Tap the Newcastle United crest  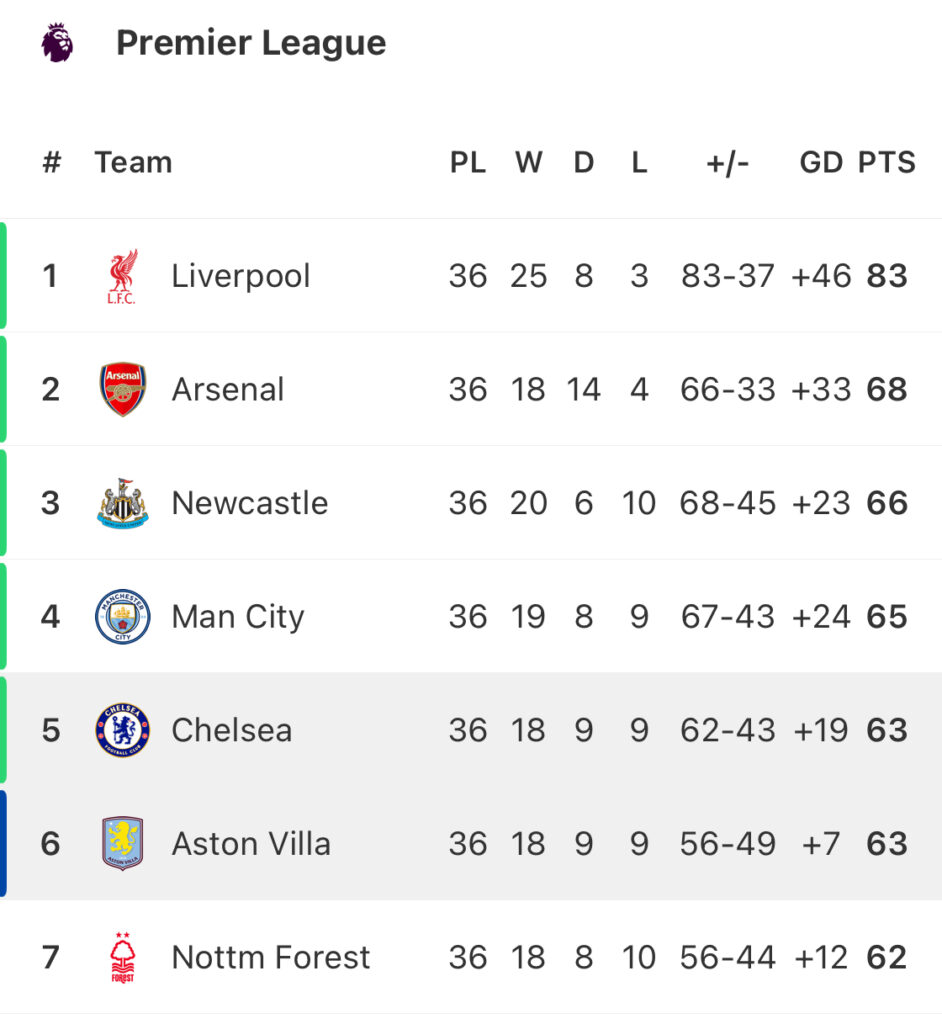point(123,503)
